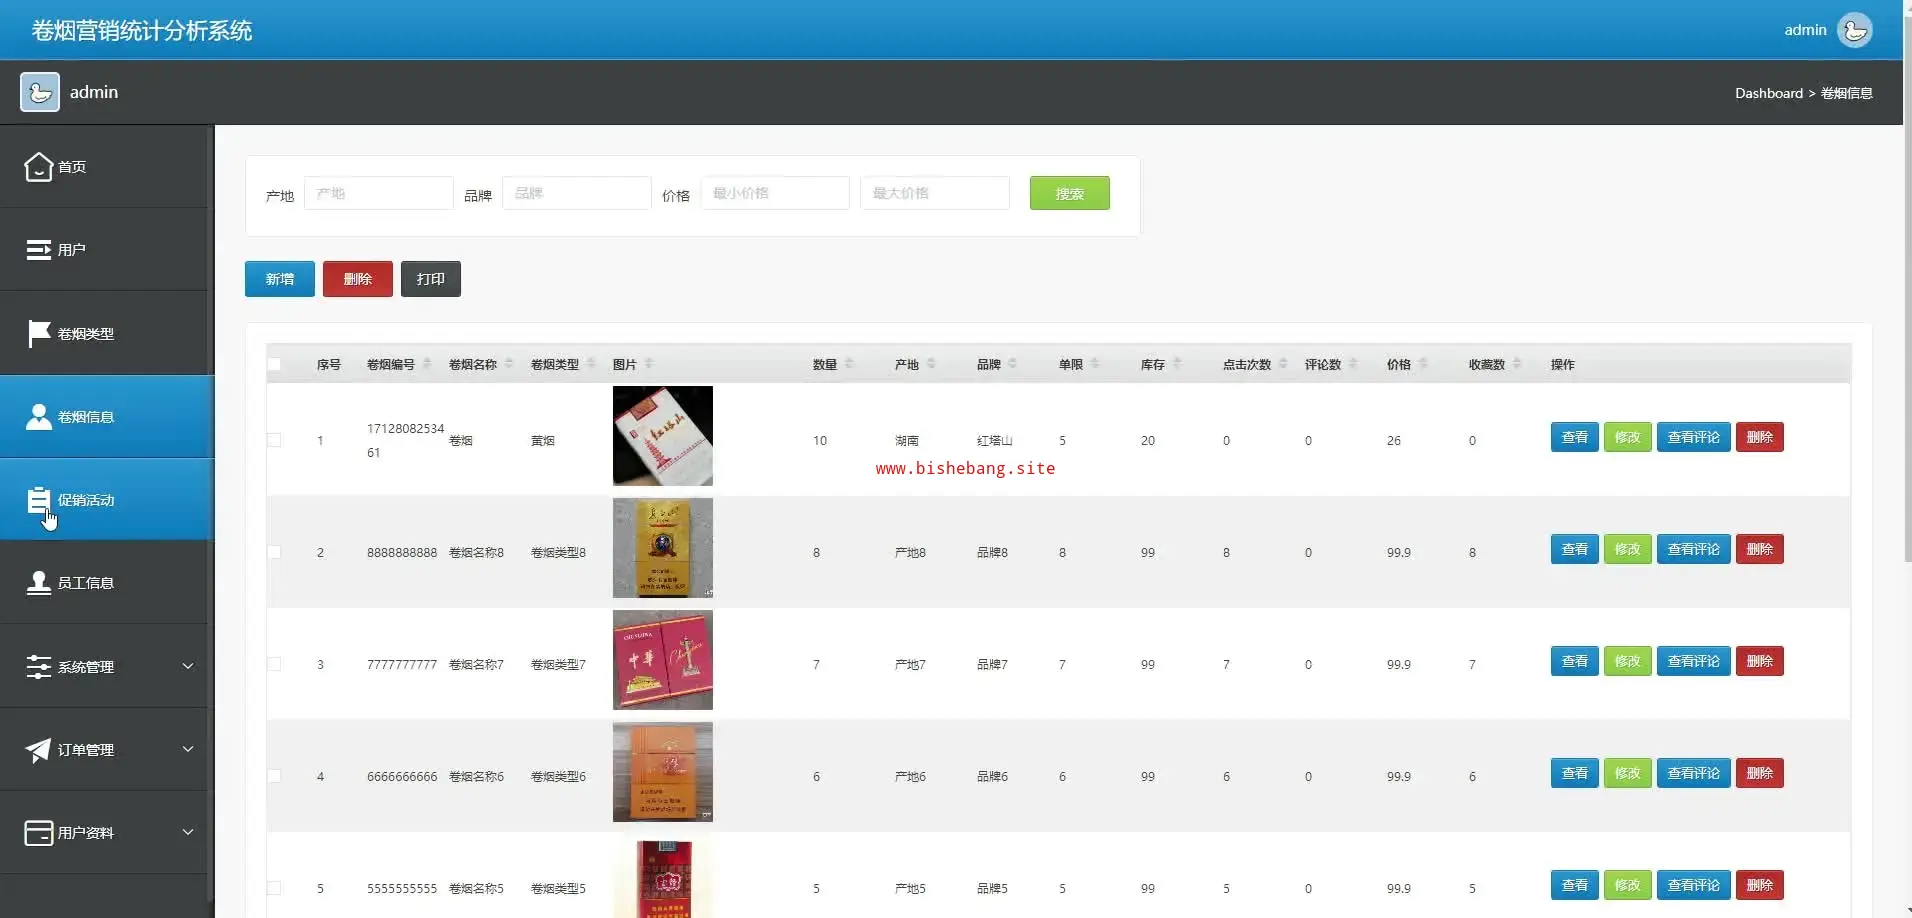Viewport: 1912px width, 918px height.
Task: Check the checkbox for row 5
Action: [x=274, y=888]
